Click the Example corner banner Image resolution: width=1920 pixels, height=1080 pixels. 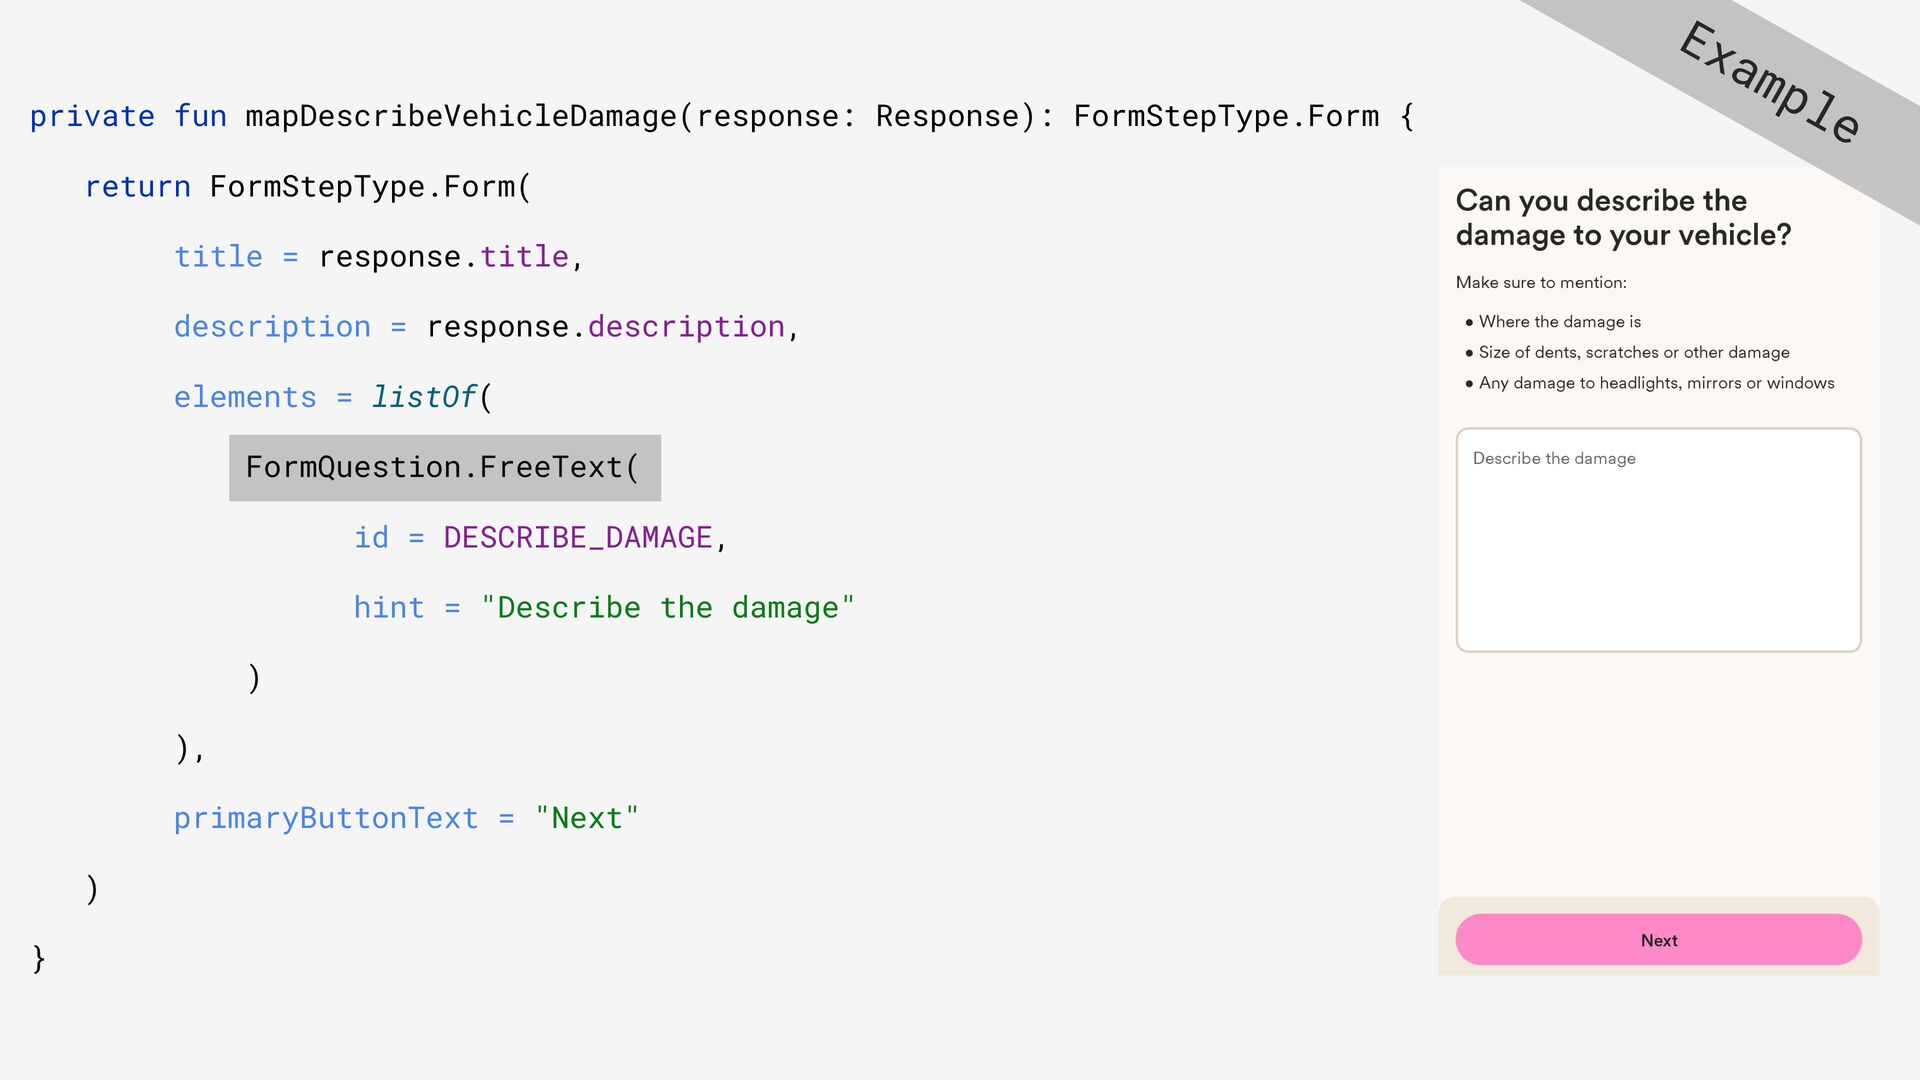[1768, 84]
